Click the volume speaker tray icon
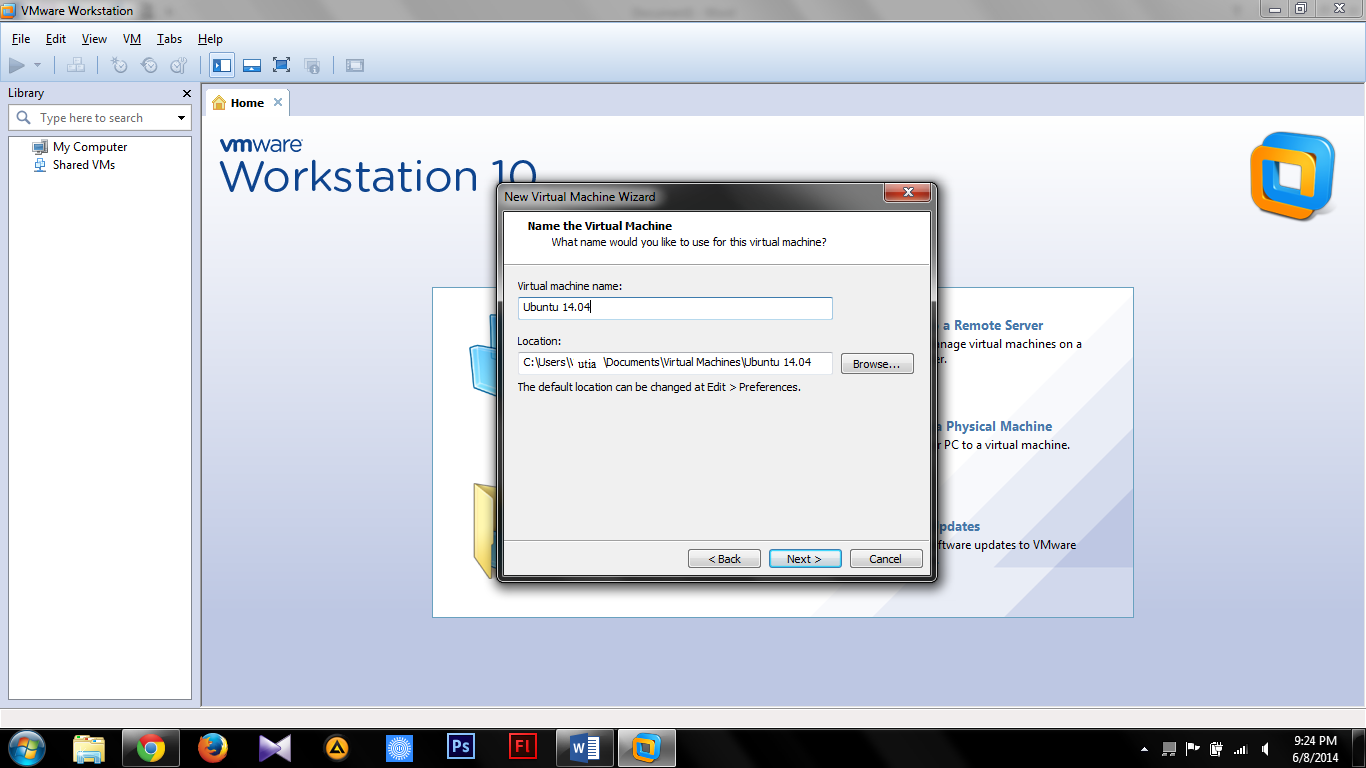Screen dimensions: 1366x768 point(1266,749)
